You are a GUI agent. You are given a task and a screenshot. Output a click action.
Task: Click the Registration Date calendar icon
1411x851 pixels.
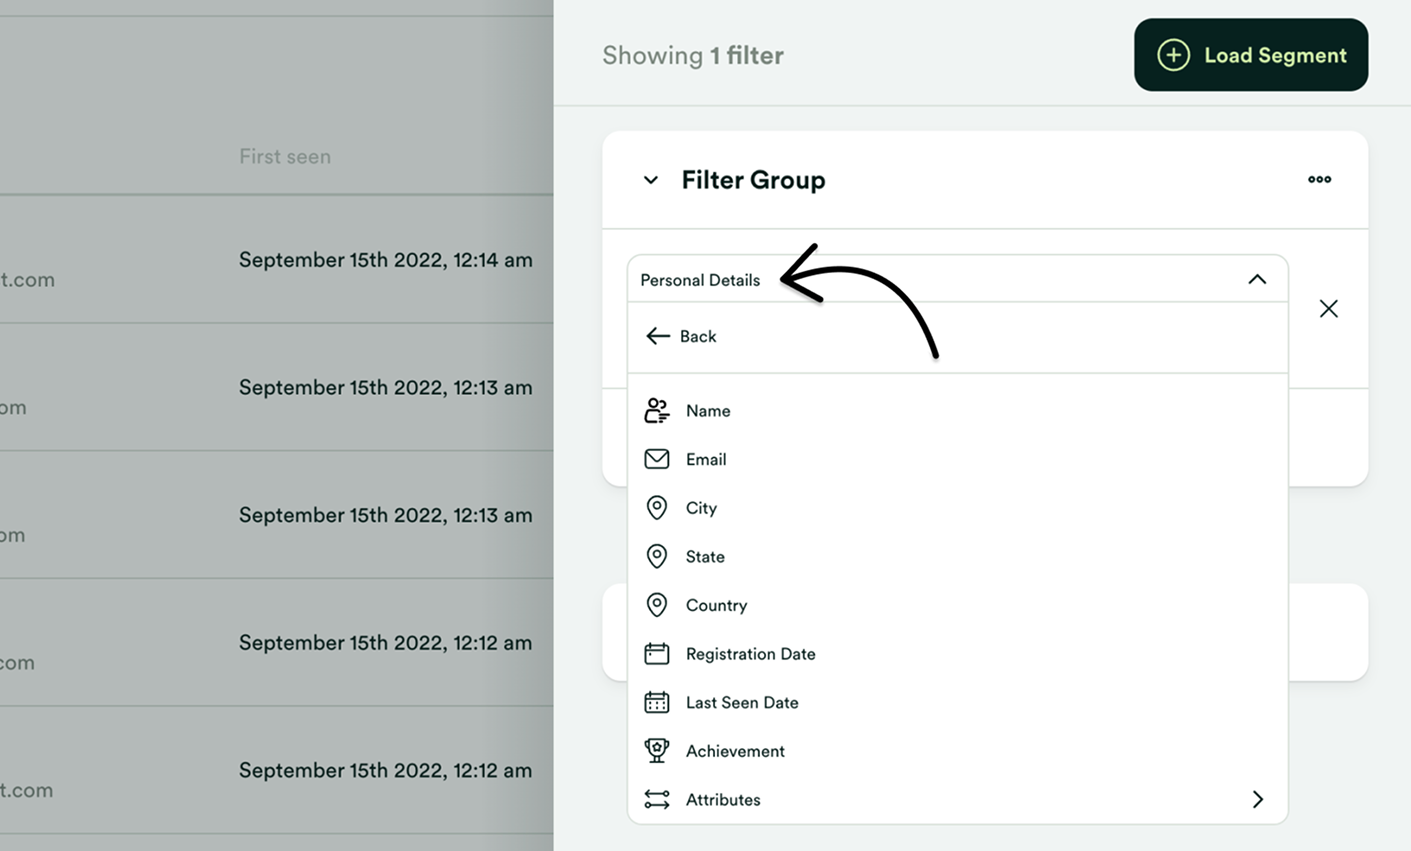(657, 653)
